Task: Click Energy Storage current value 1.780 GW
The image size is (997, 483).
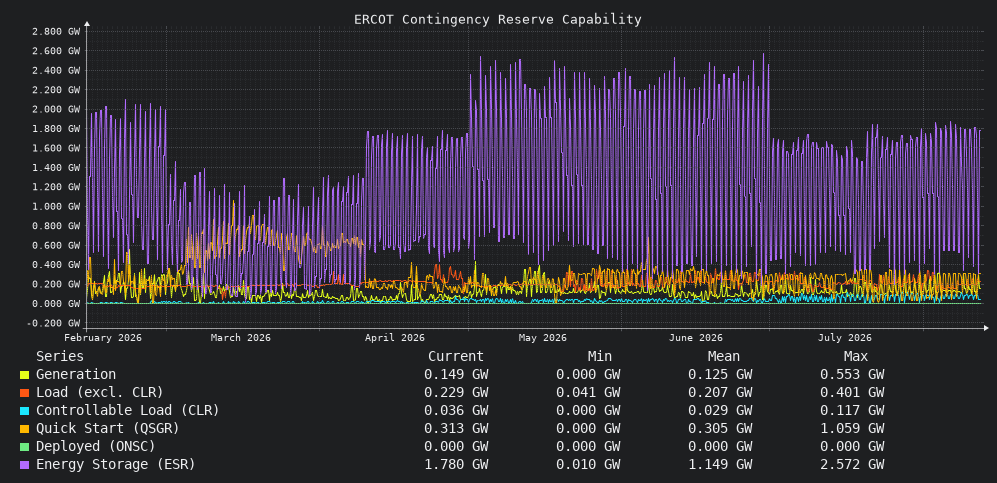Action: click(456, 464)
